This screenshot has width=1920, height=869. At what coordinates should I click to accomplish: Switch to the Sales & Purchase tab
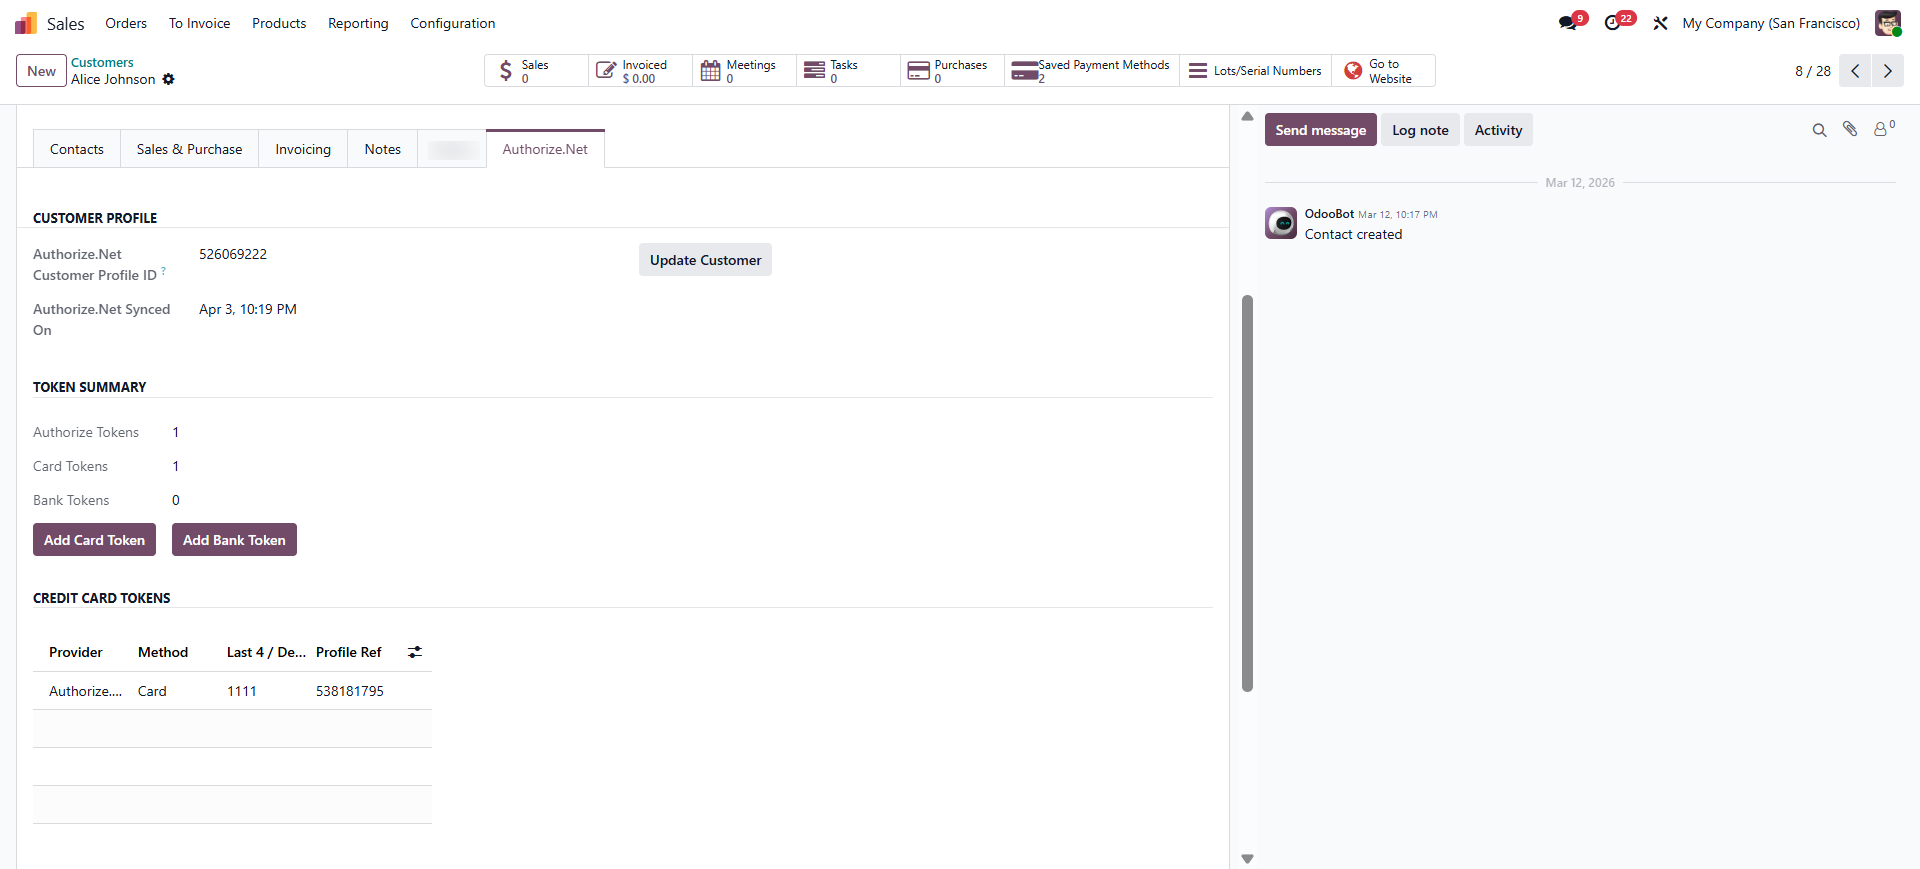coord(189,149)
